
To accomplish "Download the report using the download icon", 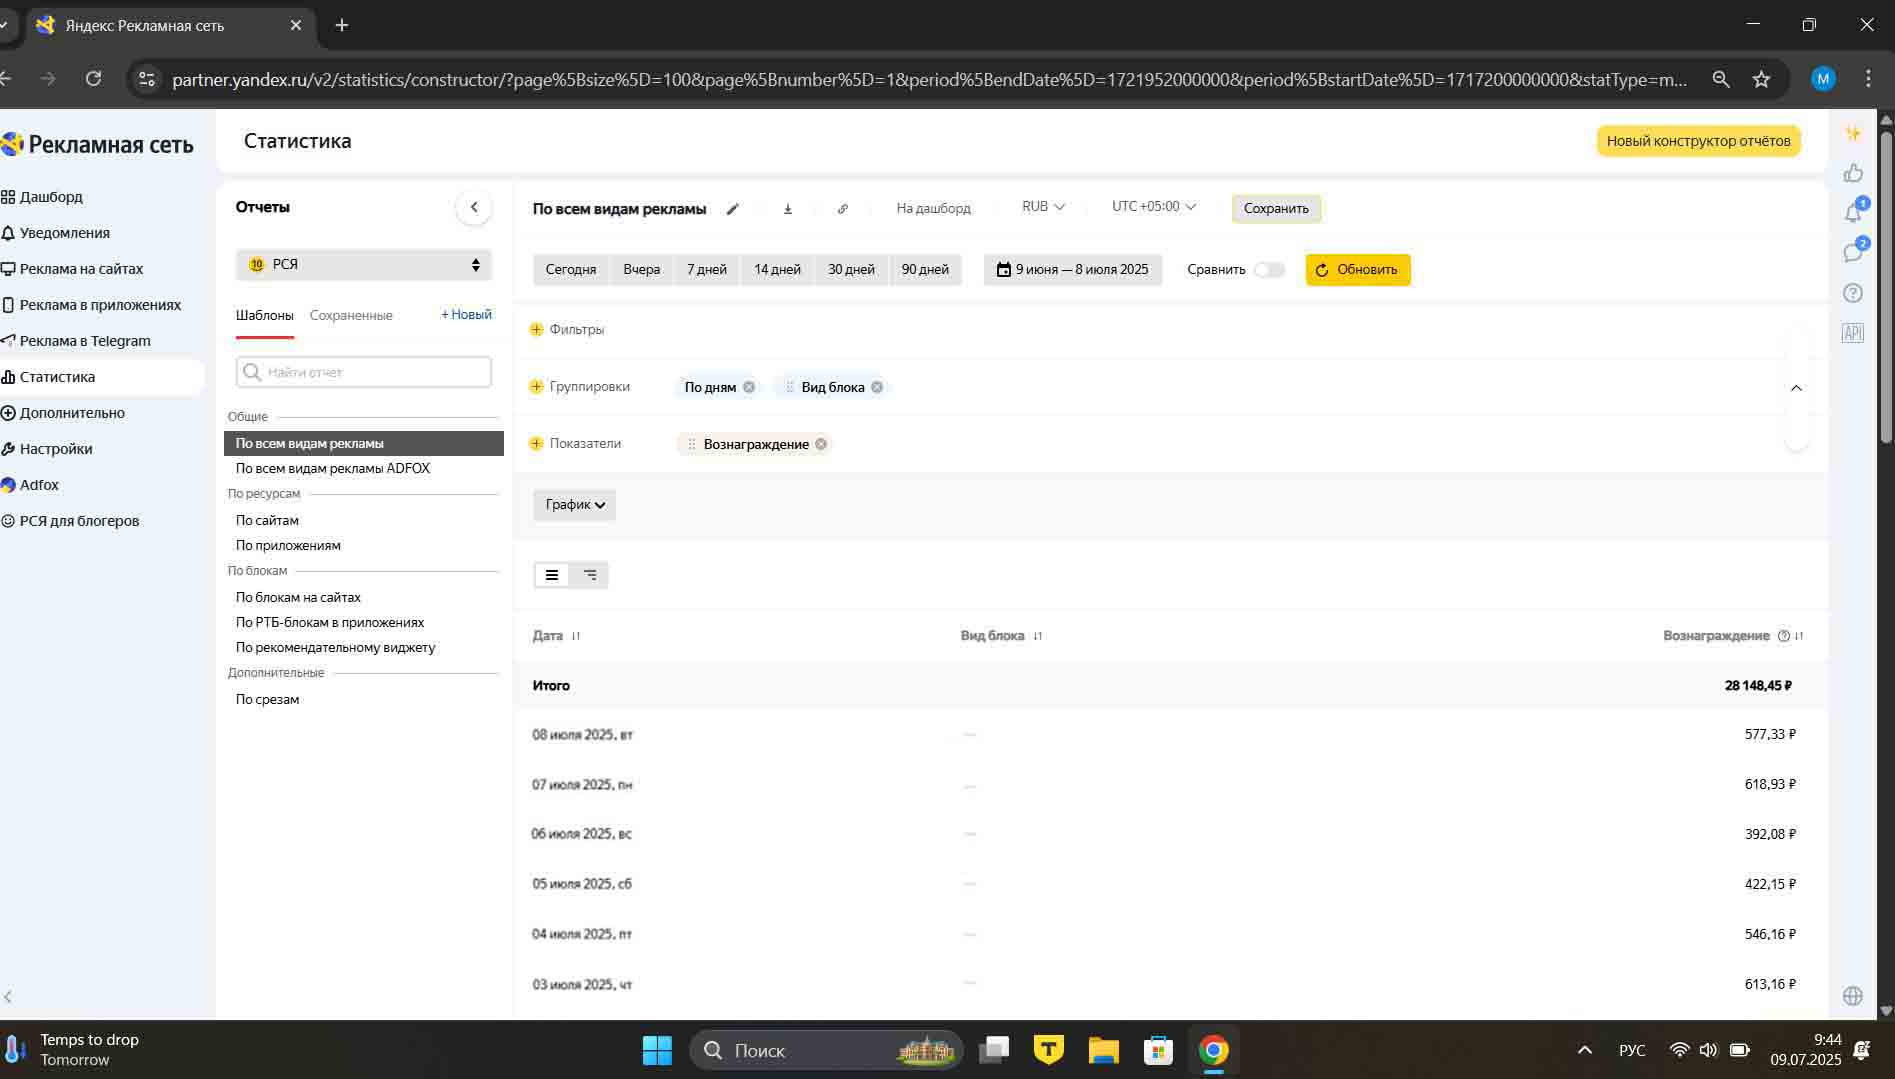I will coord(788,209).
